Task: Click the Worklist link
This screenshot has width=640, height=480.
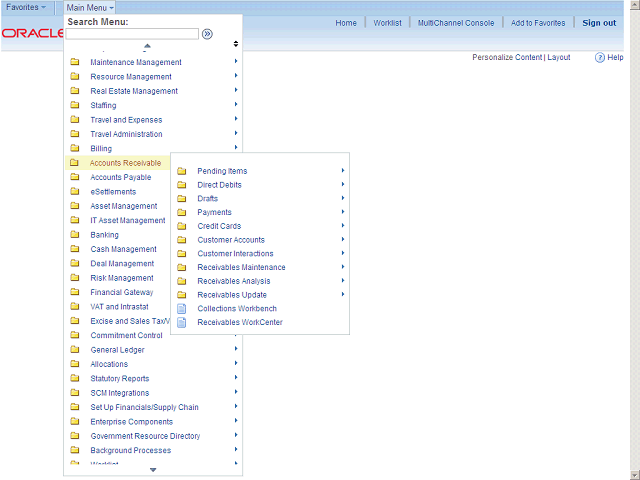Action: 387,23
